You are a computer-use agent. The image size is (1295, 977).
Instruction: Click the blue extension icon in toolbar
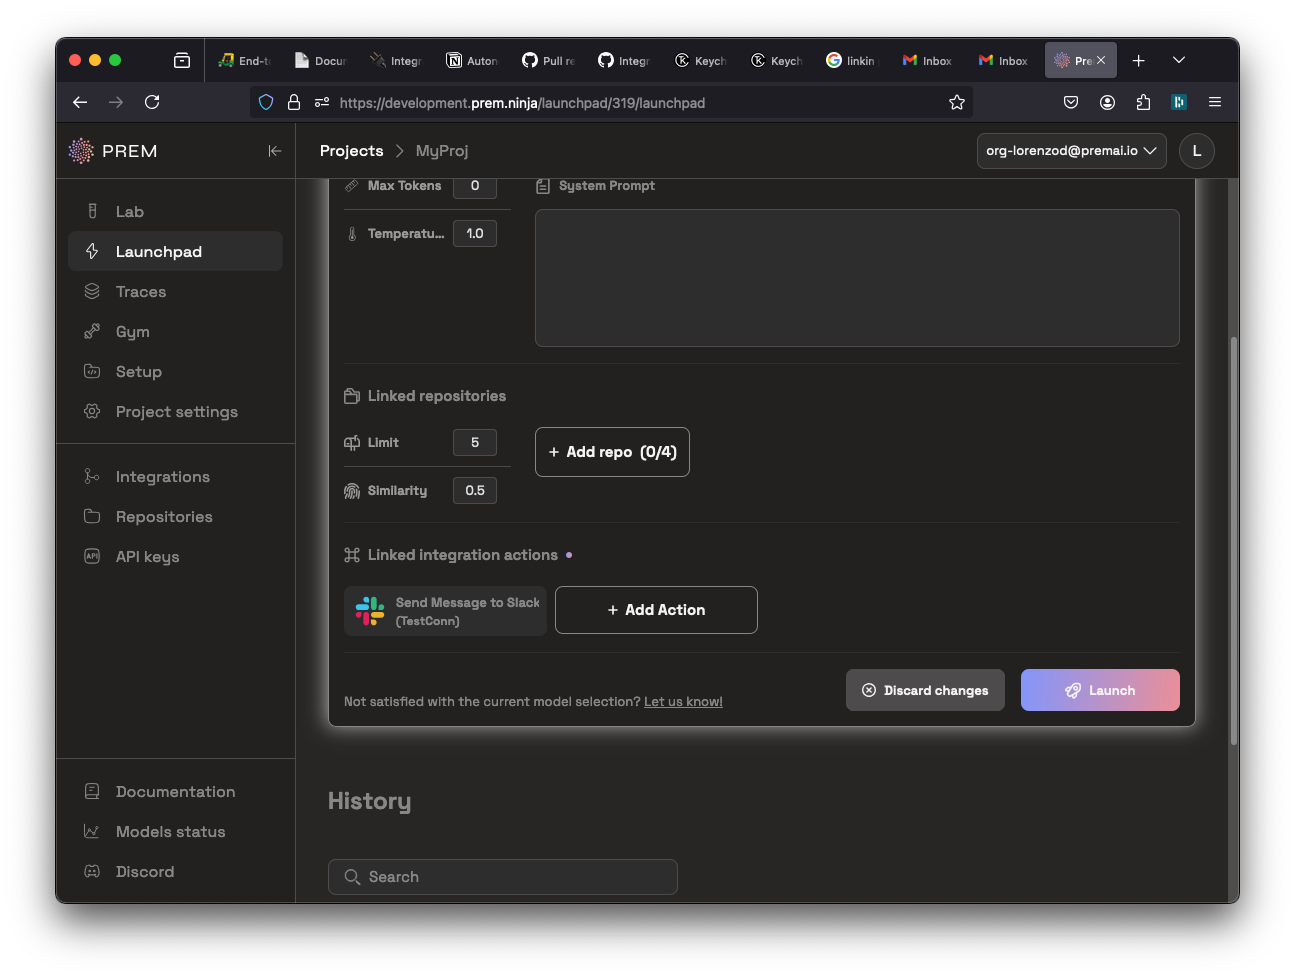coord(1179,102)
